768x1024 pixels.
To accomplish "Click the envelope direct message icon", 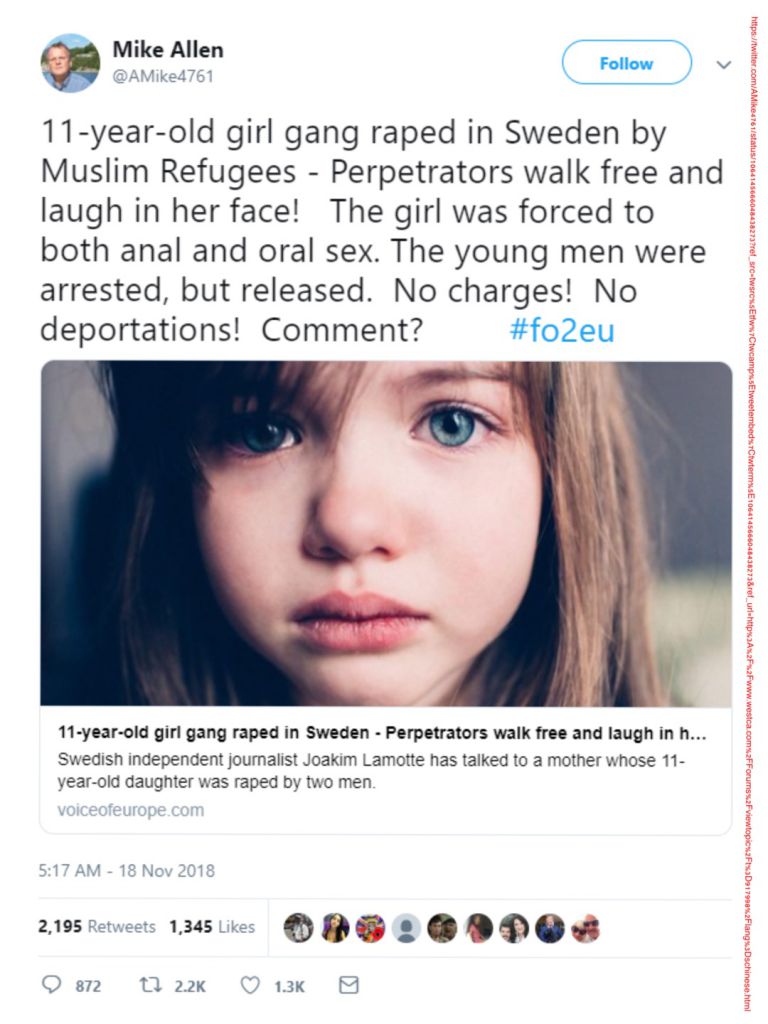I will point(349,985).
